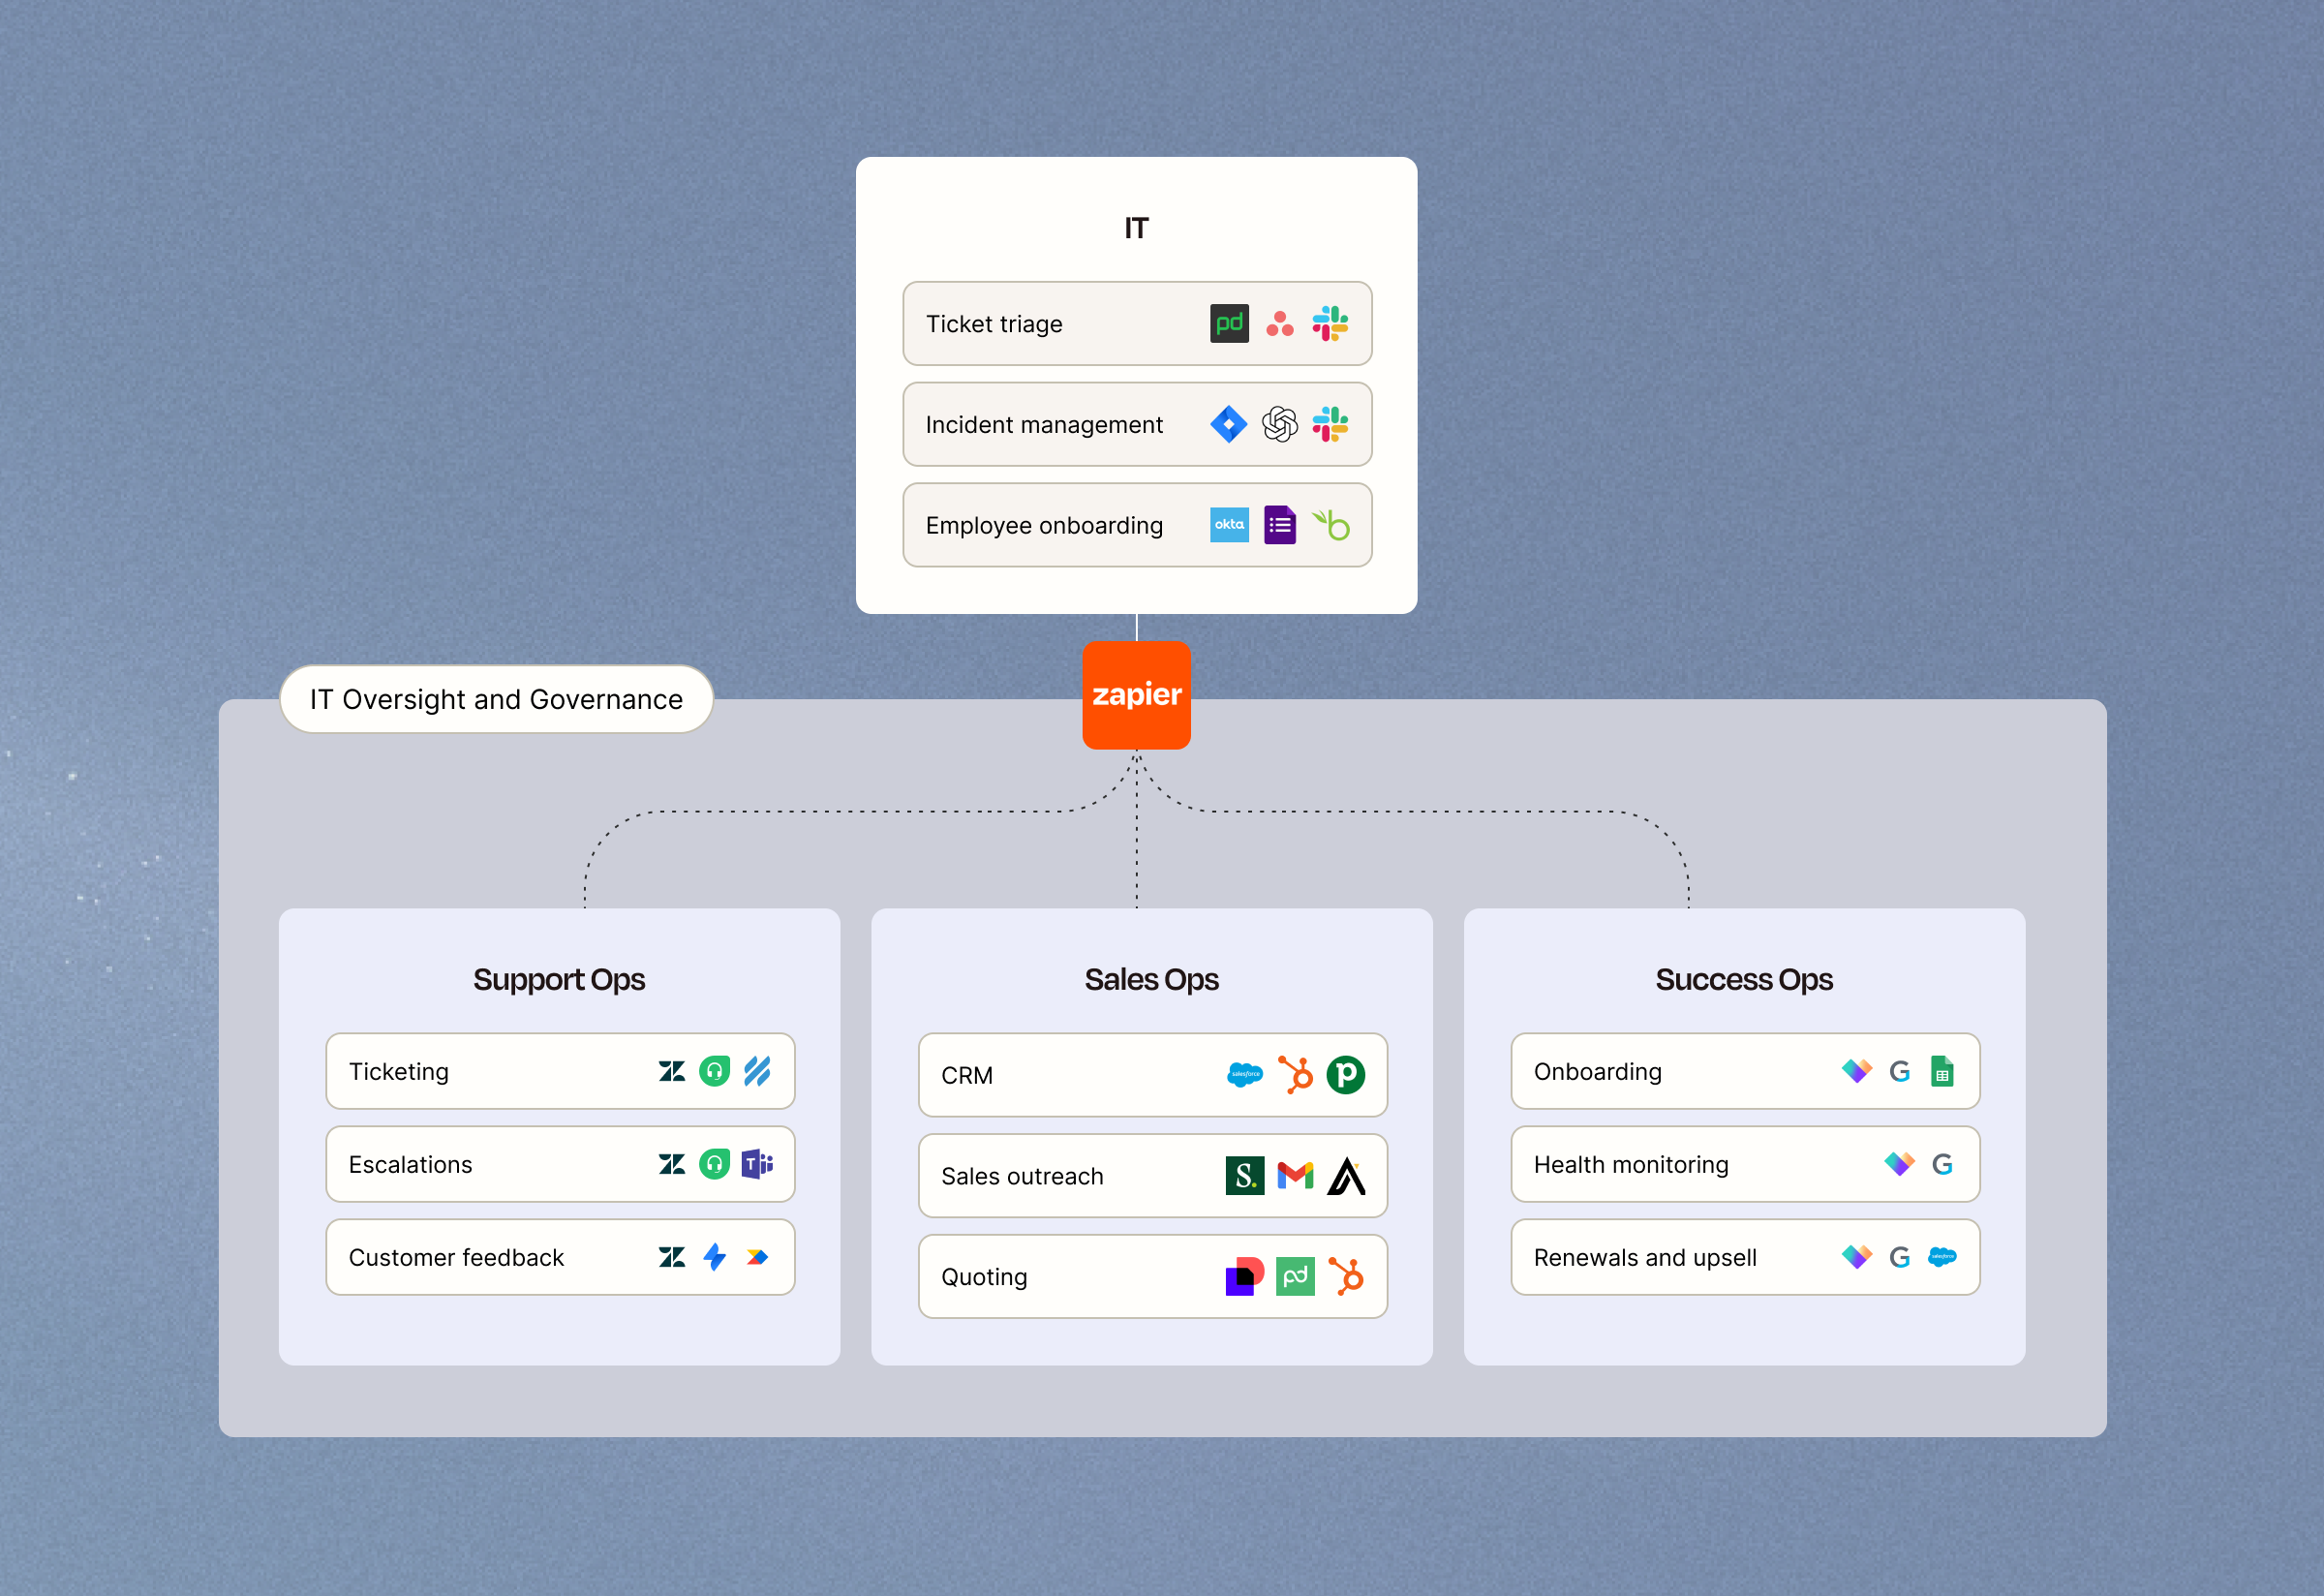Screen dimensions: 2324x1596
Task: Click the orange Zapier logo
Action: pyautogui.click(x=1136, y=695)
